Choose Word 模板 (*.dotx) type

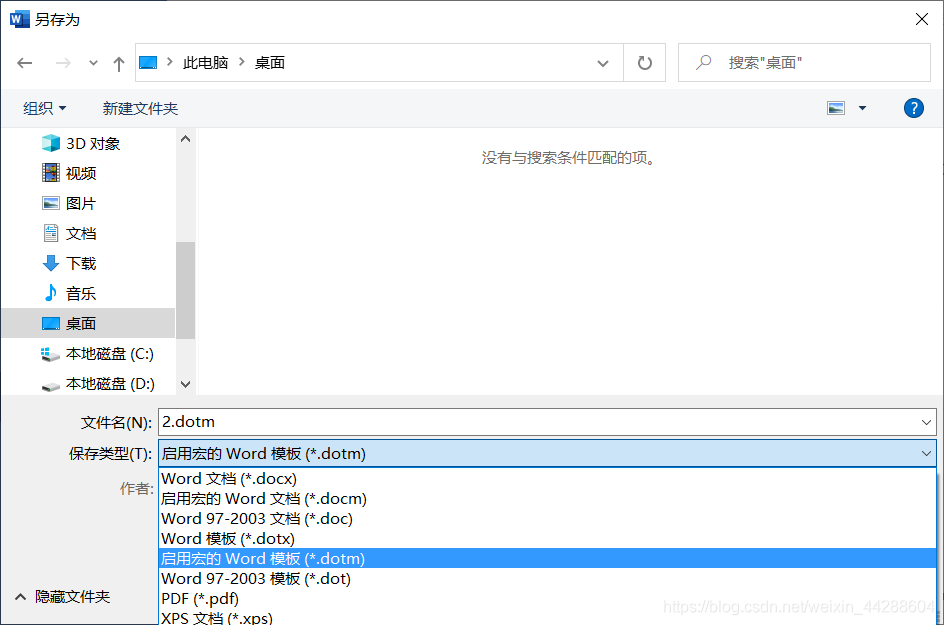[x=547, y=538]
